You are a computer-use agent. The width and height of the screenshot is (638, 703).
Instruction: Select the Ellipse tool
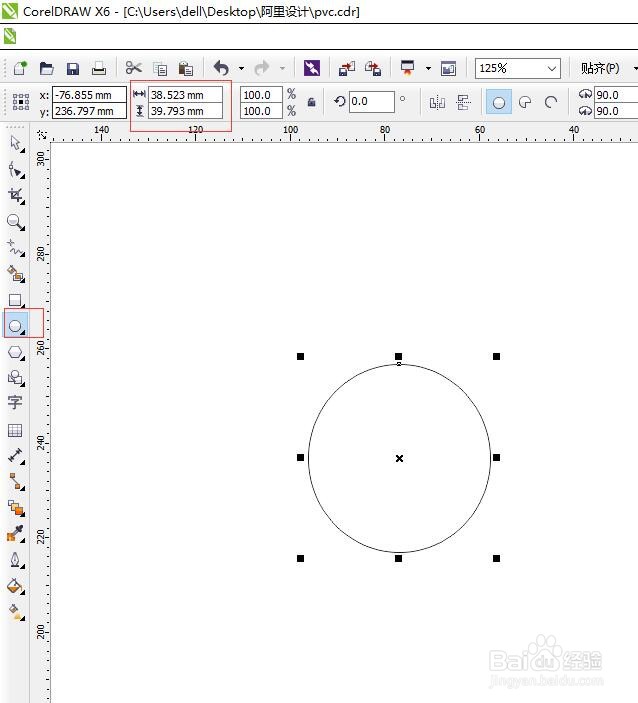pos(16,325)
